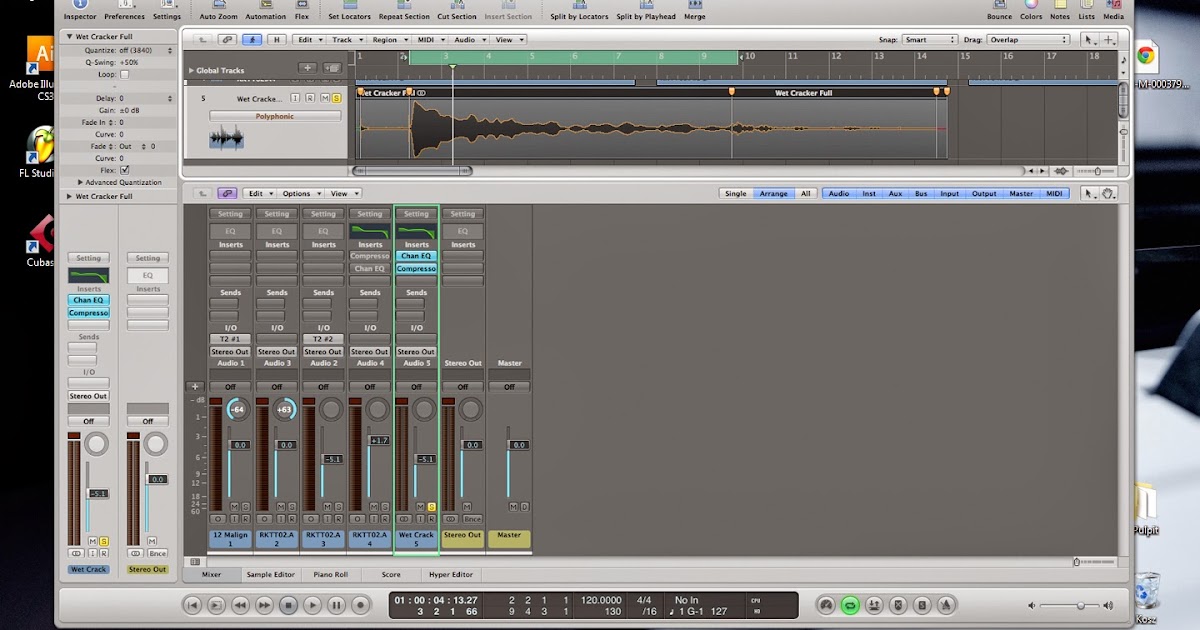Record-enable the Wet Cracker track header
Screen dimensions: 1200x630
311,98
